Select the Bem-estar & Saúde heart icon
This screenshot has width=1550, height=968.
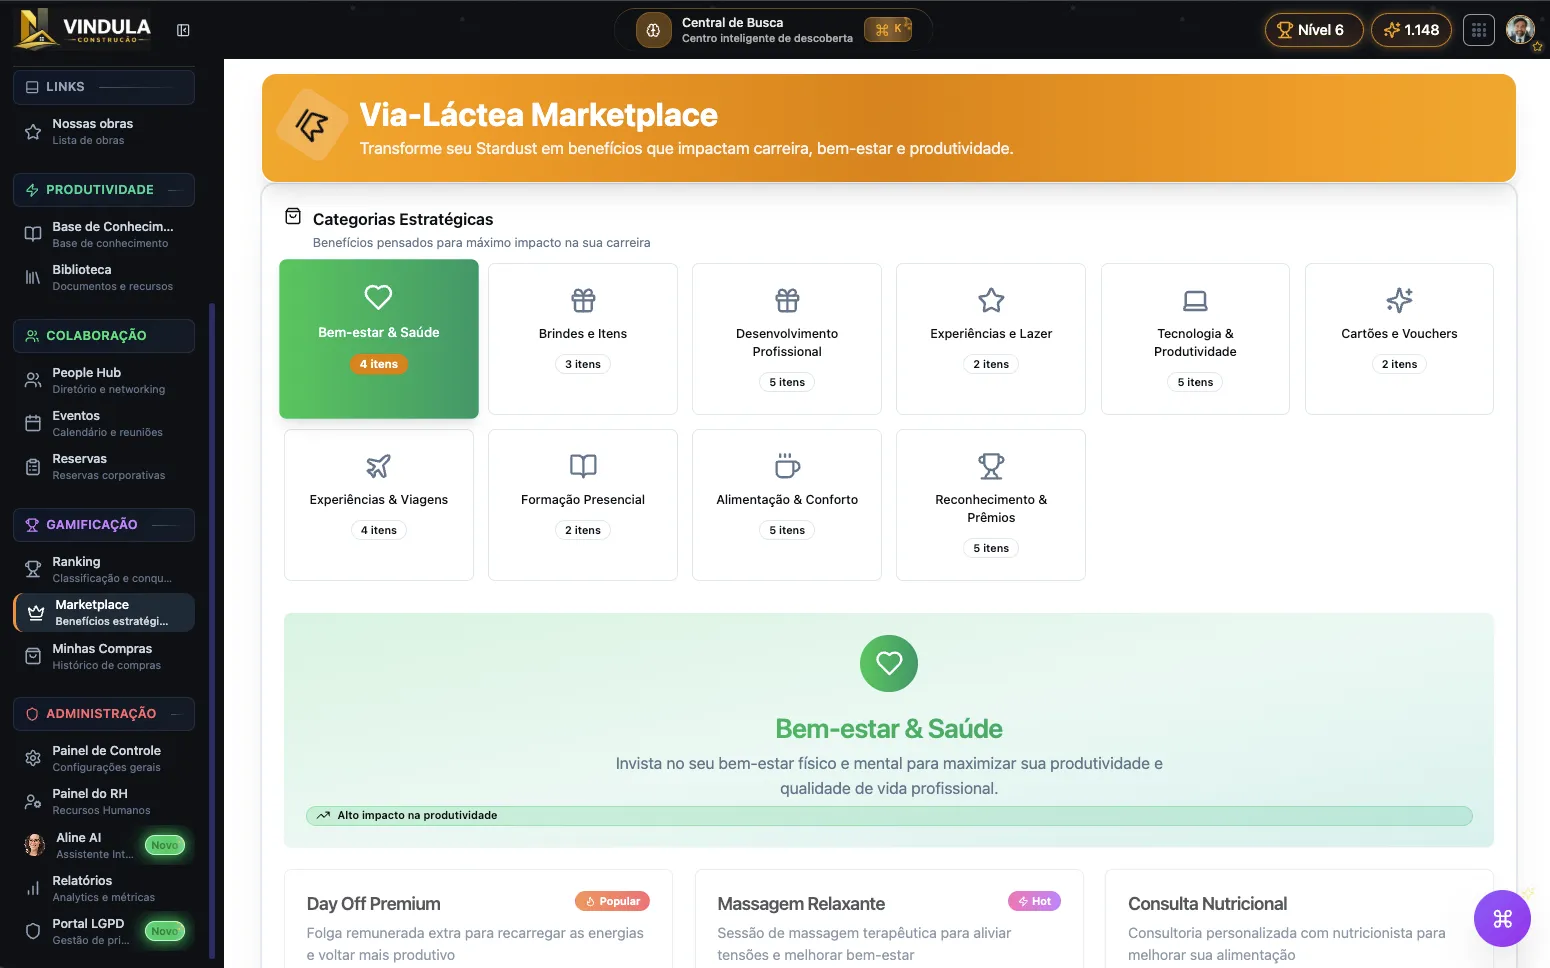click(378, 297)
